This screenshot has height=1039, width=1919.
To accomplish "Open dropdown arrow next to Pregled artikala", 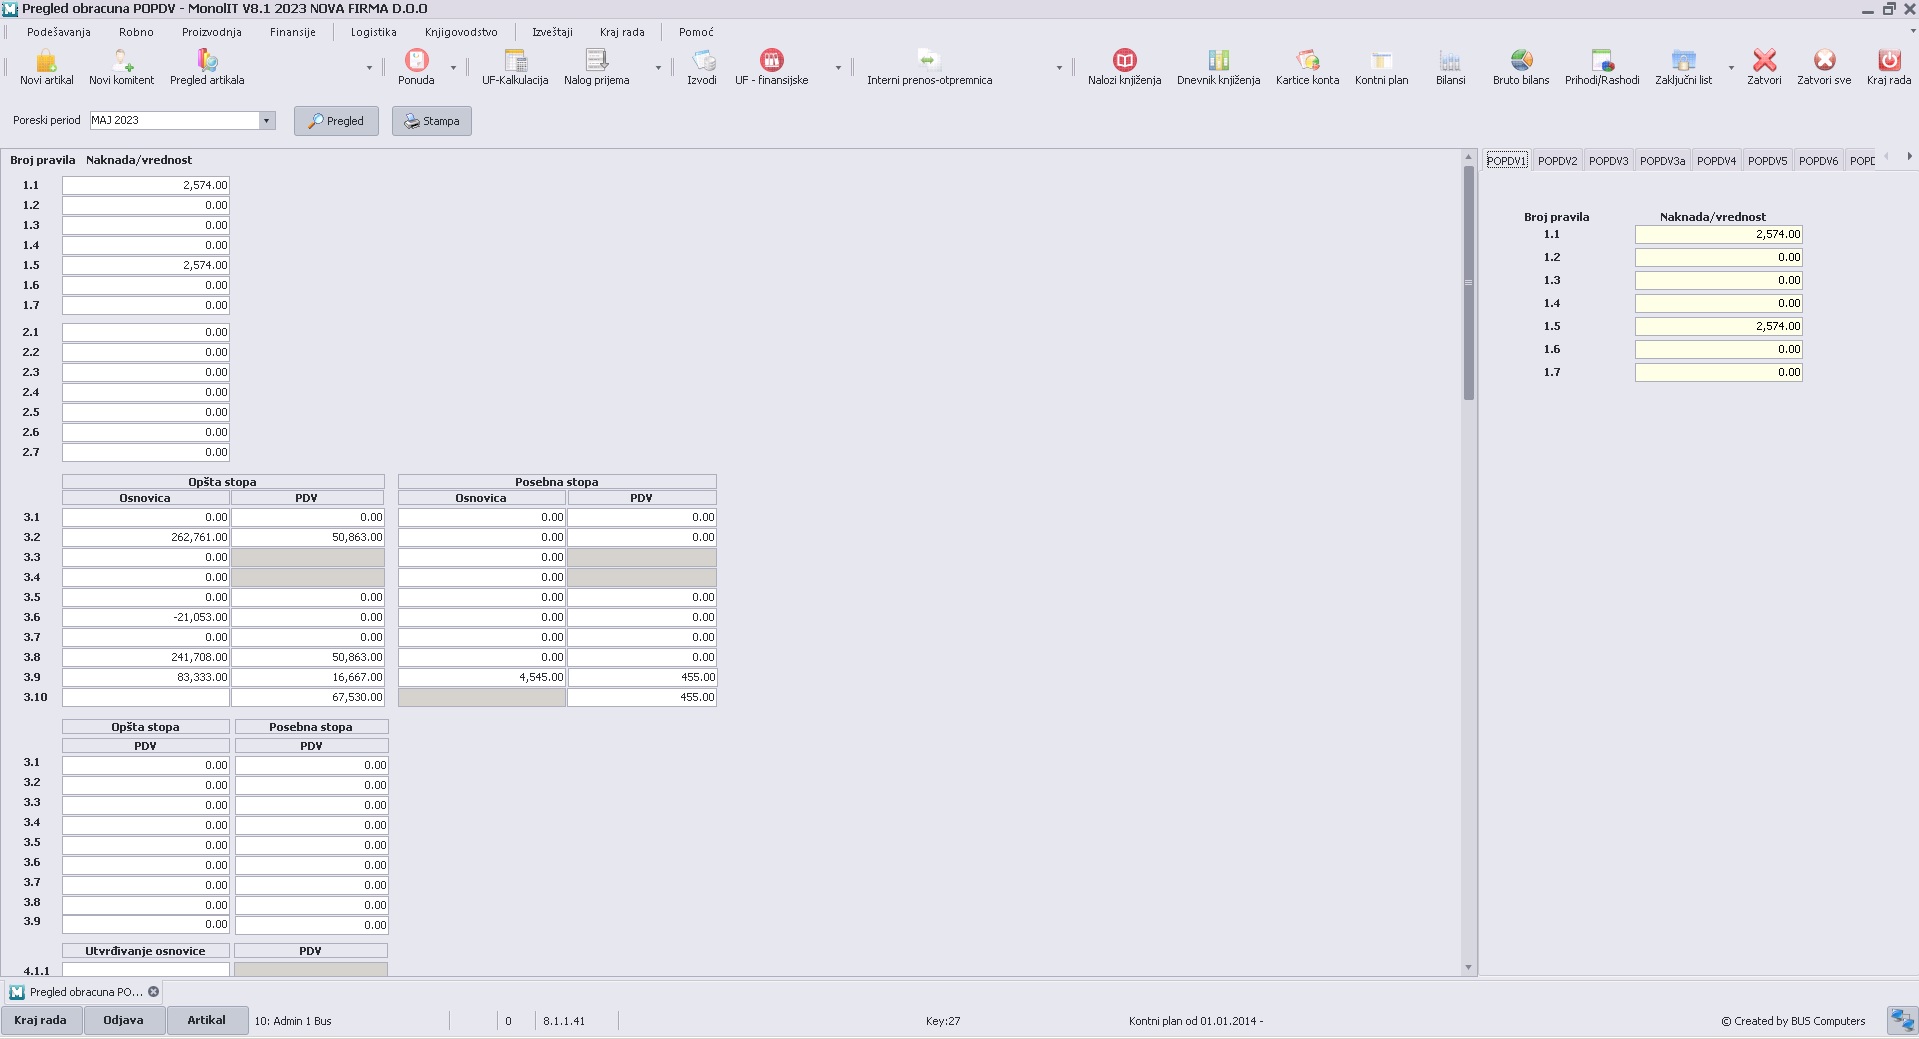I will coord(369,68).
